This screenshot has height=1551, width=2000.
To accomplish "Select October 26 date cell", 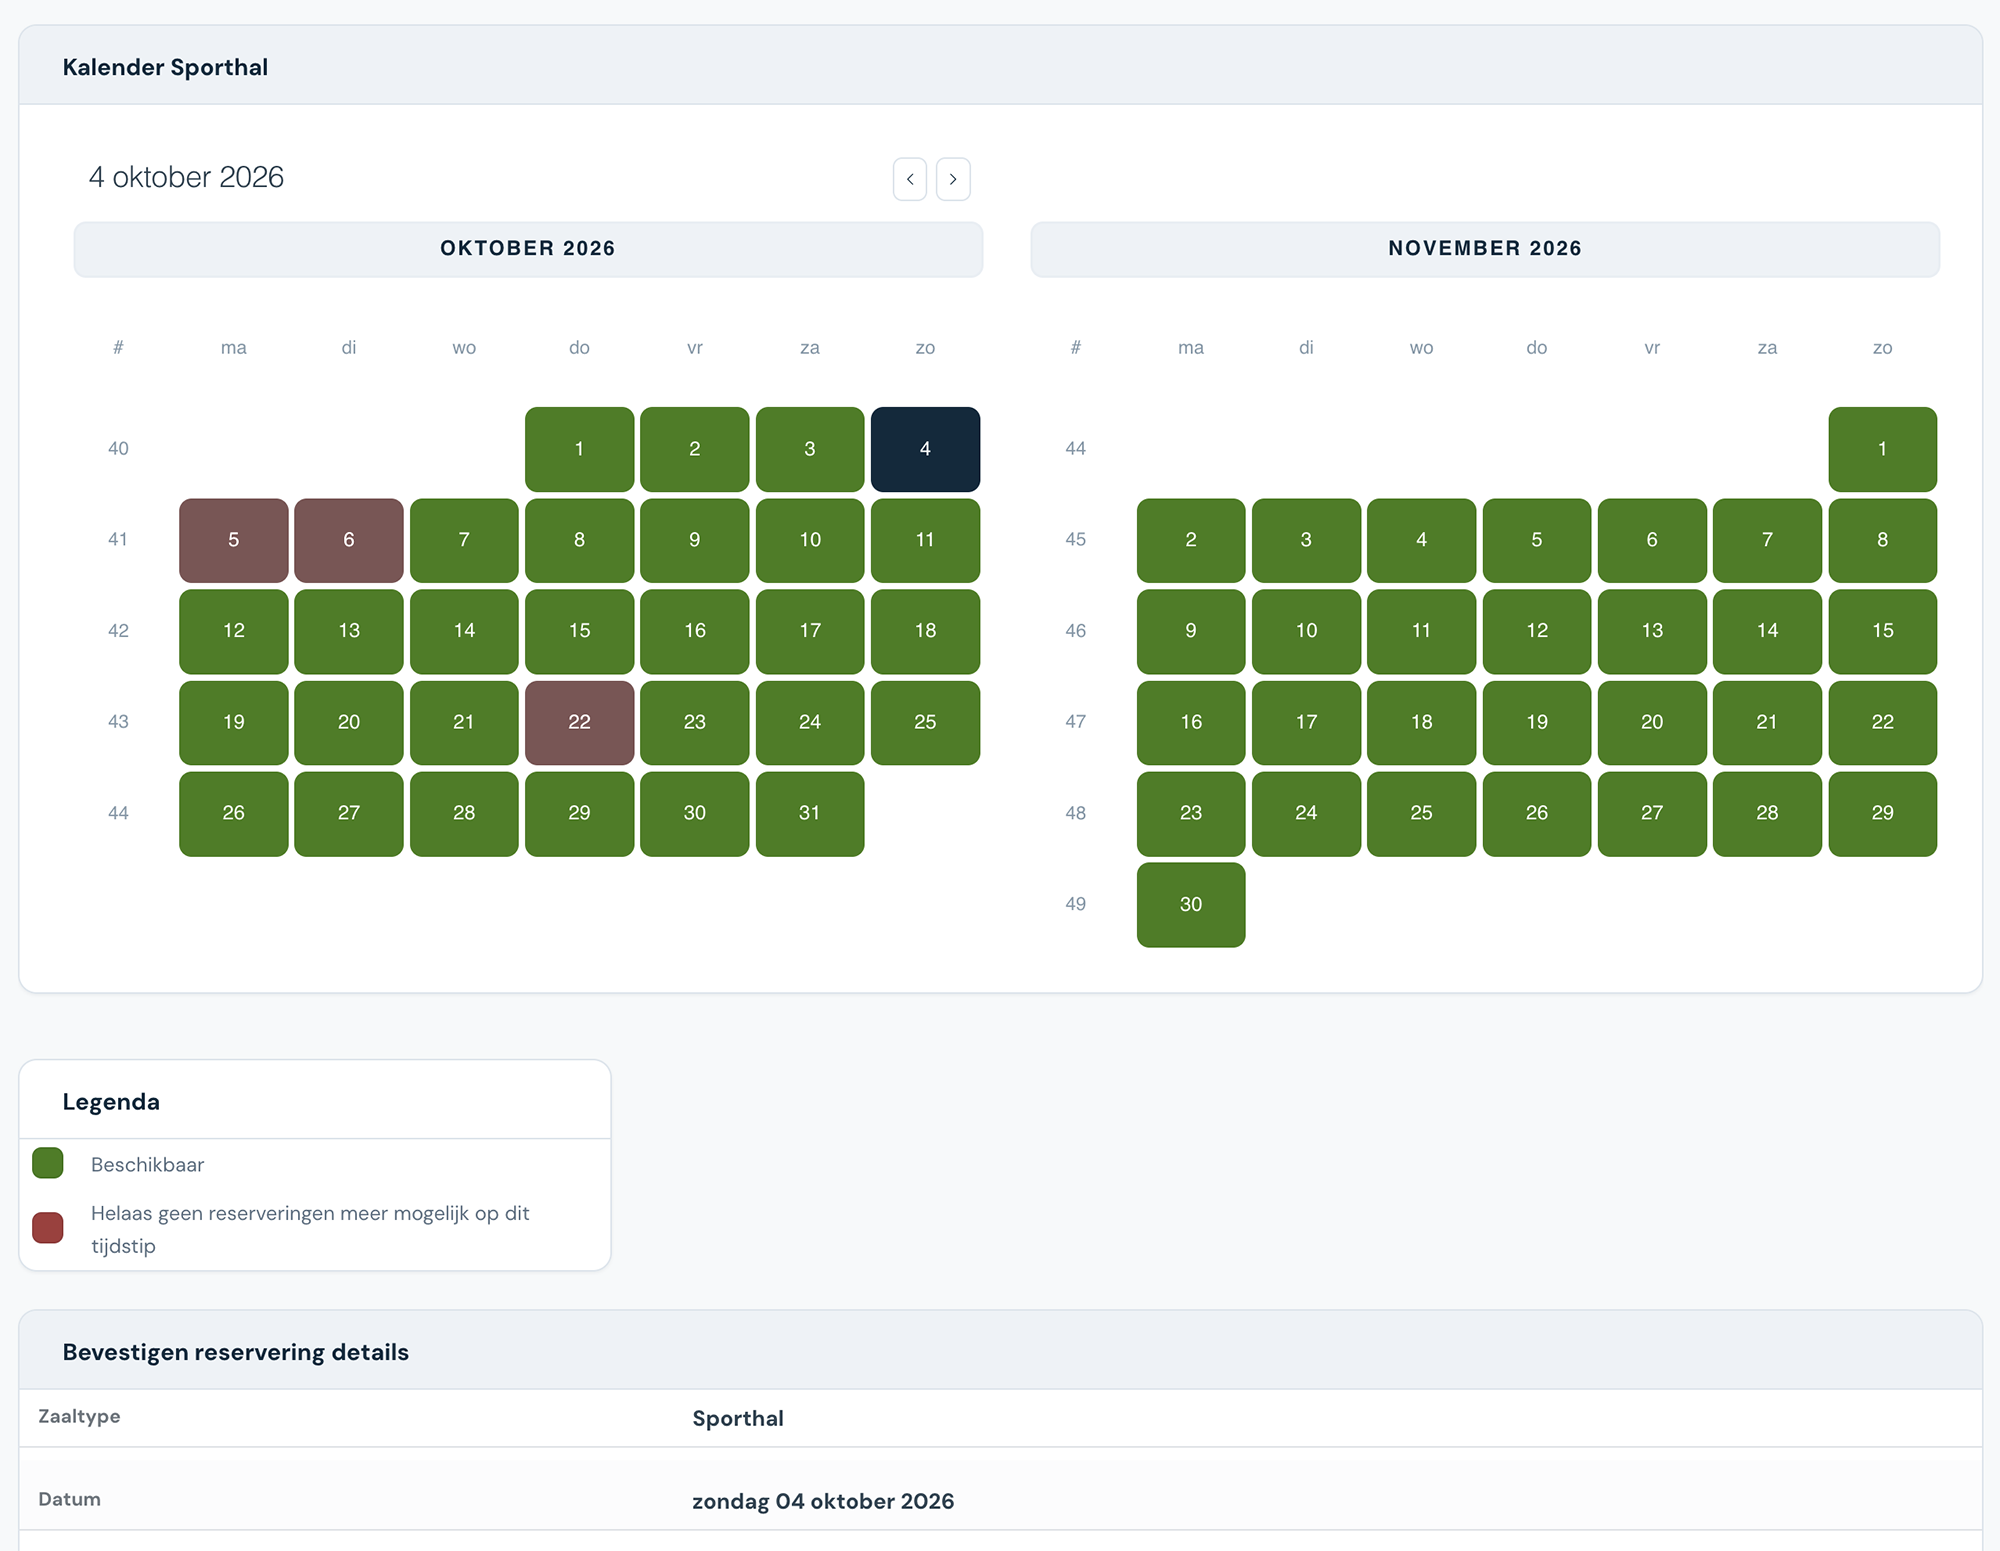I will 234,813.
